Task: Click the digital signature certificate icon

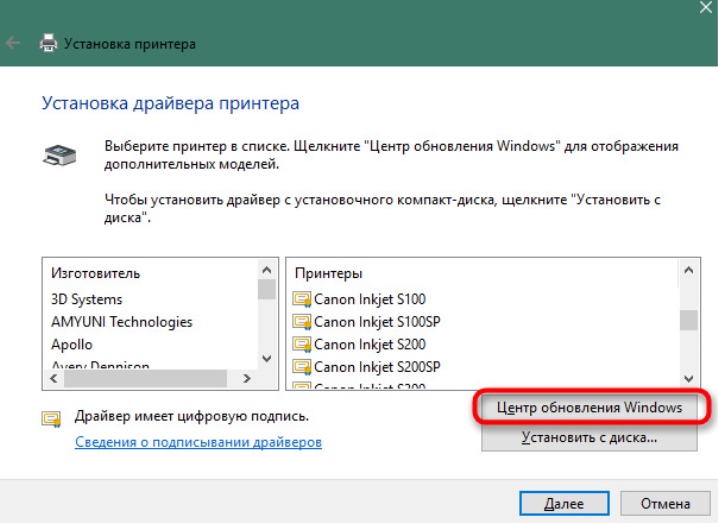Action: [x=51, y=419]
